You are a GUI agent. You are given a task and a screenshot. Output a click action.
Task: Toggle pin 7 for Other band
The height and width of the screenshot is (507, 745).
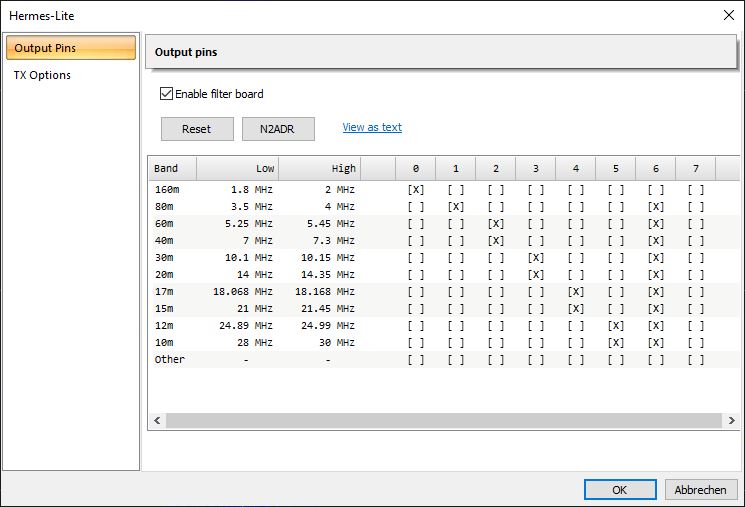[x=696, y=359]
